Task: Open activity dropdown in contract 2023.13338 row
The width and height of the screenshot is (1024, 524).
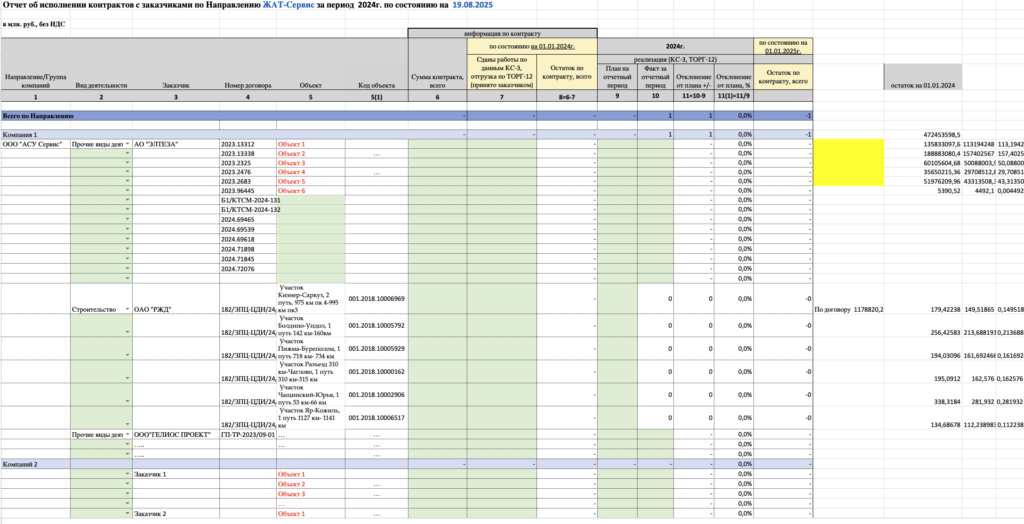Action: click(127, 154)
